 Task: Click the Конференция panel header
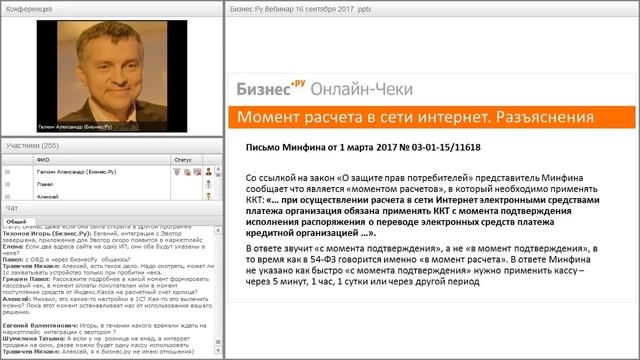pos(112,9)
